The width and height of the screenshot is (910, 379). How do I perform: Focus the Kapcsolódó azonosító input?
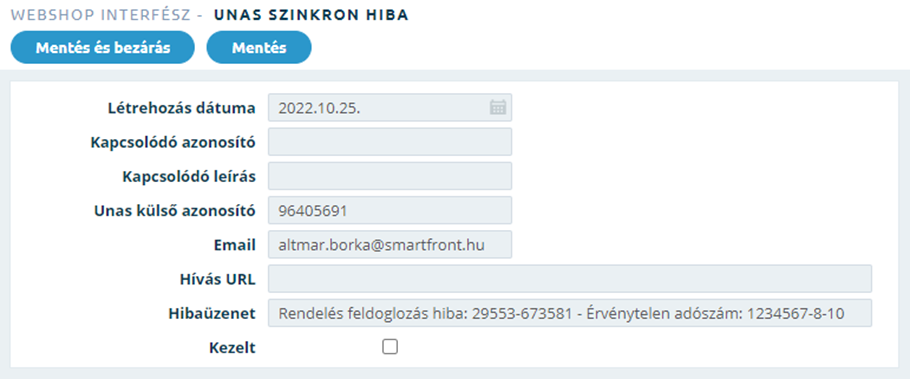[x=390, y=142]
